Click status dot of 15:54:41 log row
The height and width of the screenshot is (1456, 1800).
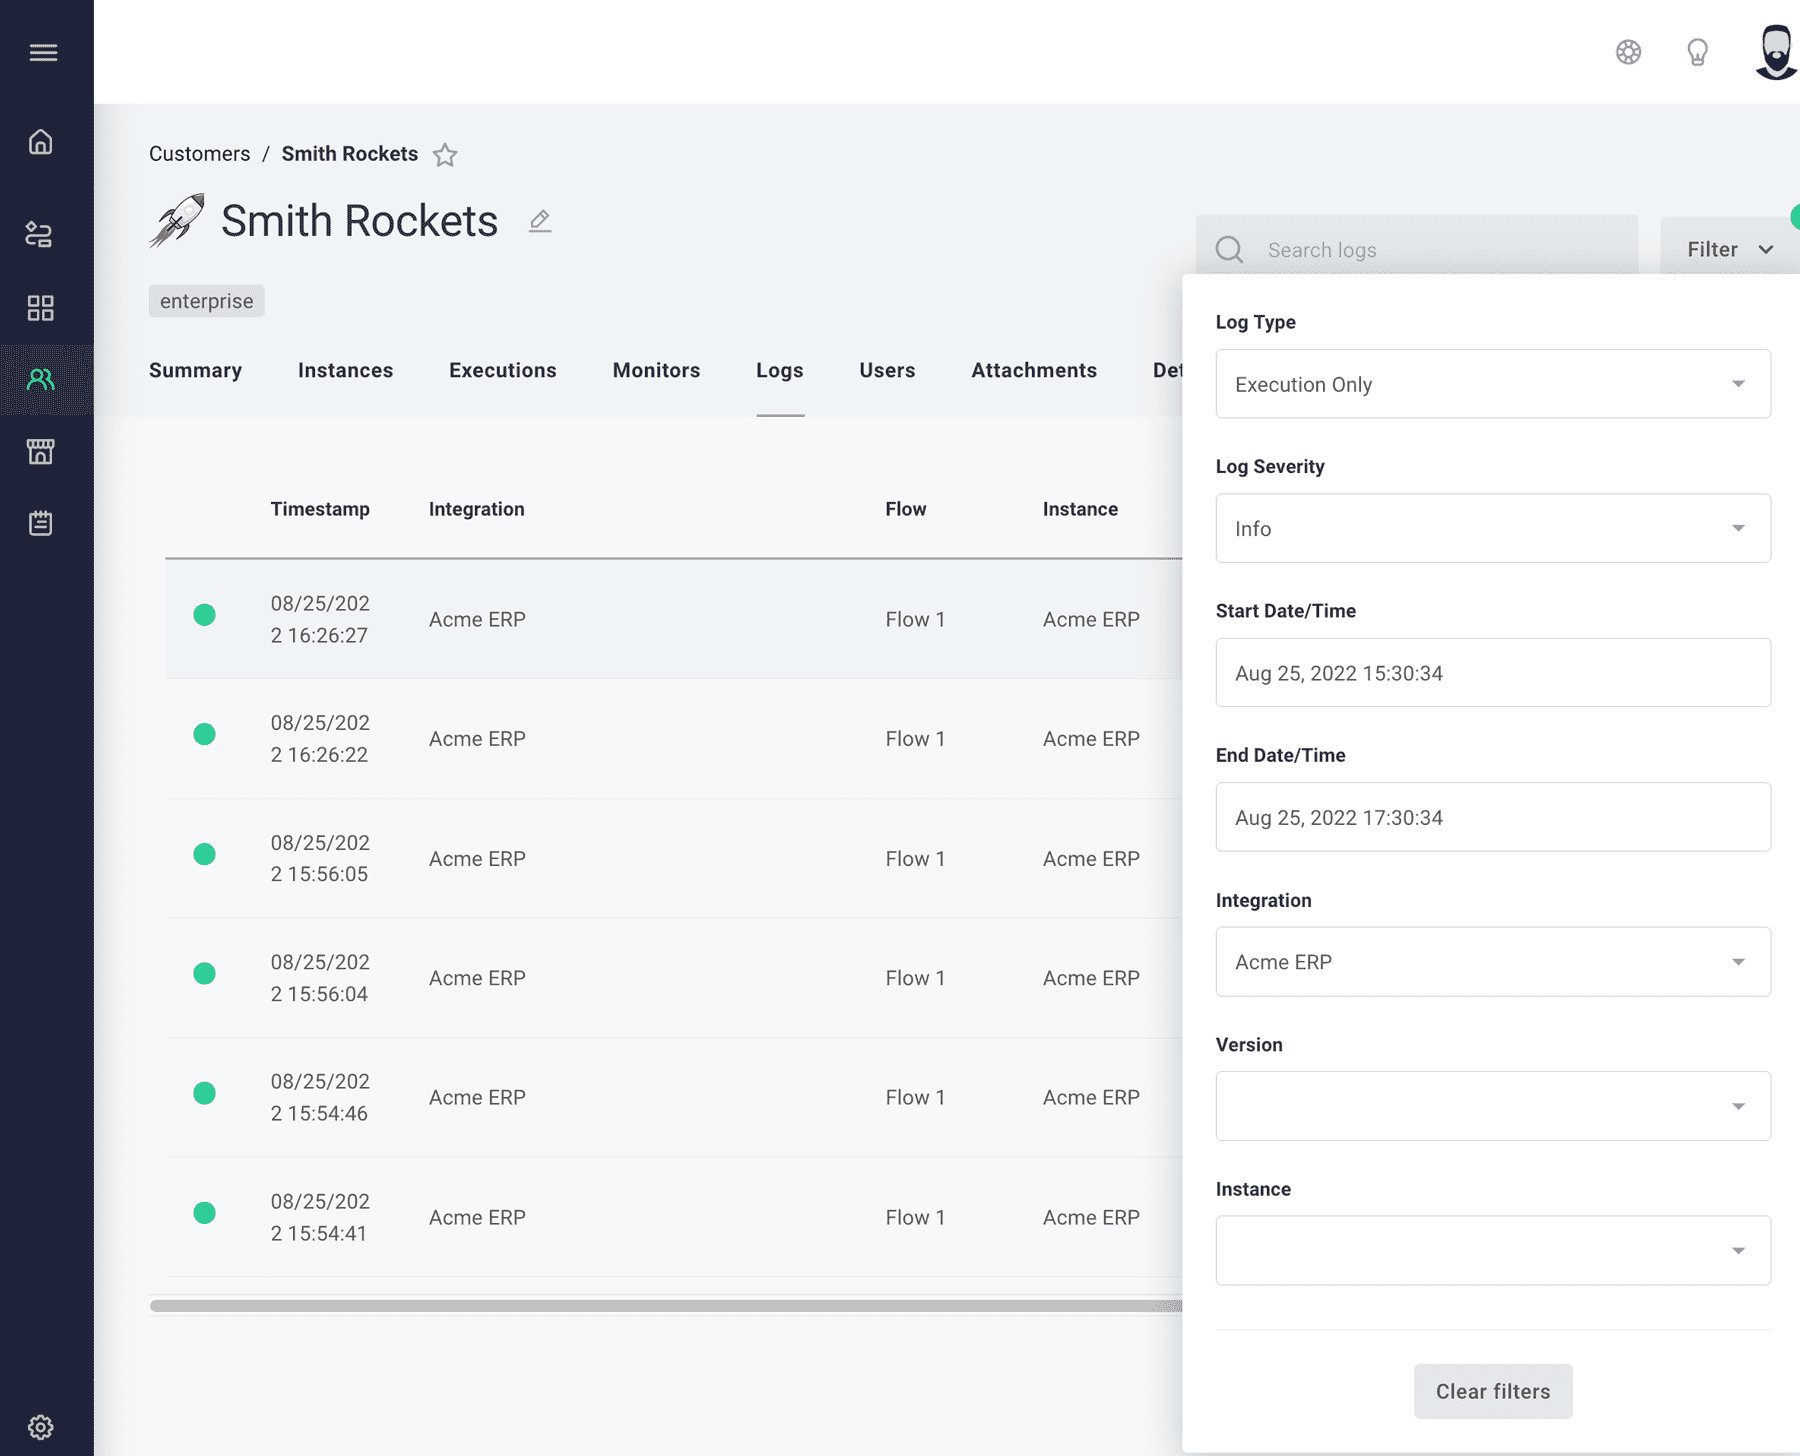point(204,1213)
